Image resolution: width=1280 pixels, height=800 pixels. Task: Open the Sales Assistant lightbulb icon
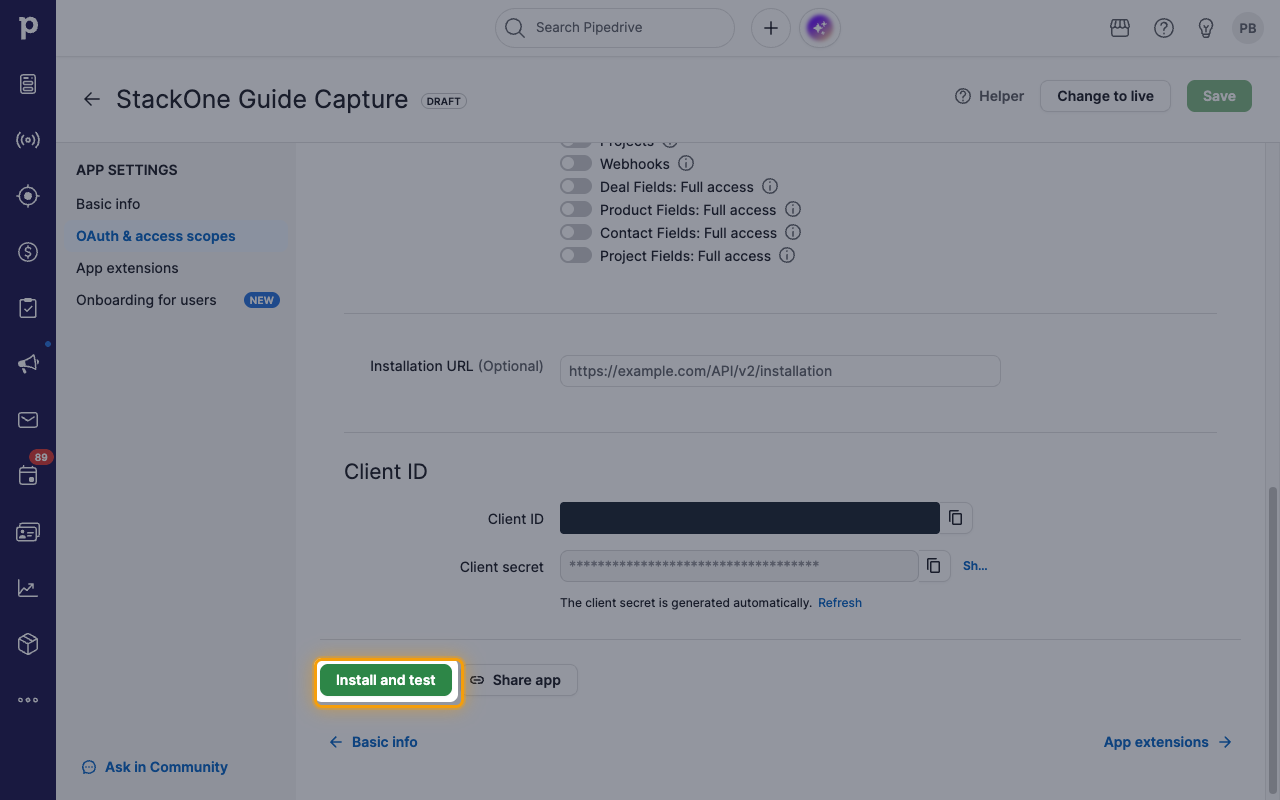(x=1206, y=28)
